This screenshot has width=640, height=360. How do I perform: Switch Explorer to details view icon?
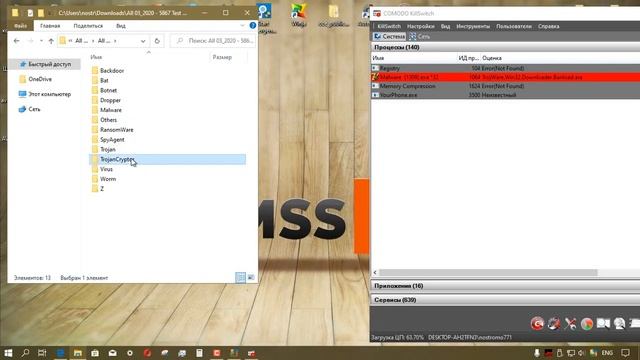coord(240,278)
